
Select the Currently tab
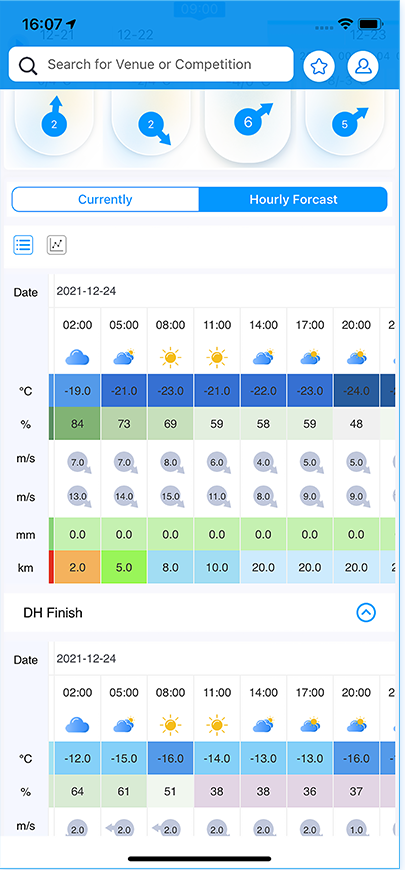coord(105,200)
